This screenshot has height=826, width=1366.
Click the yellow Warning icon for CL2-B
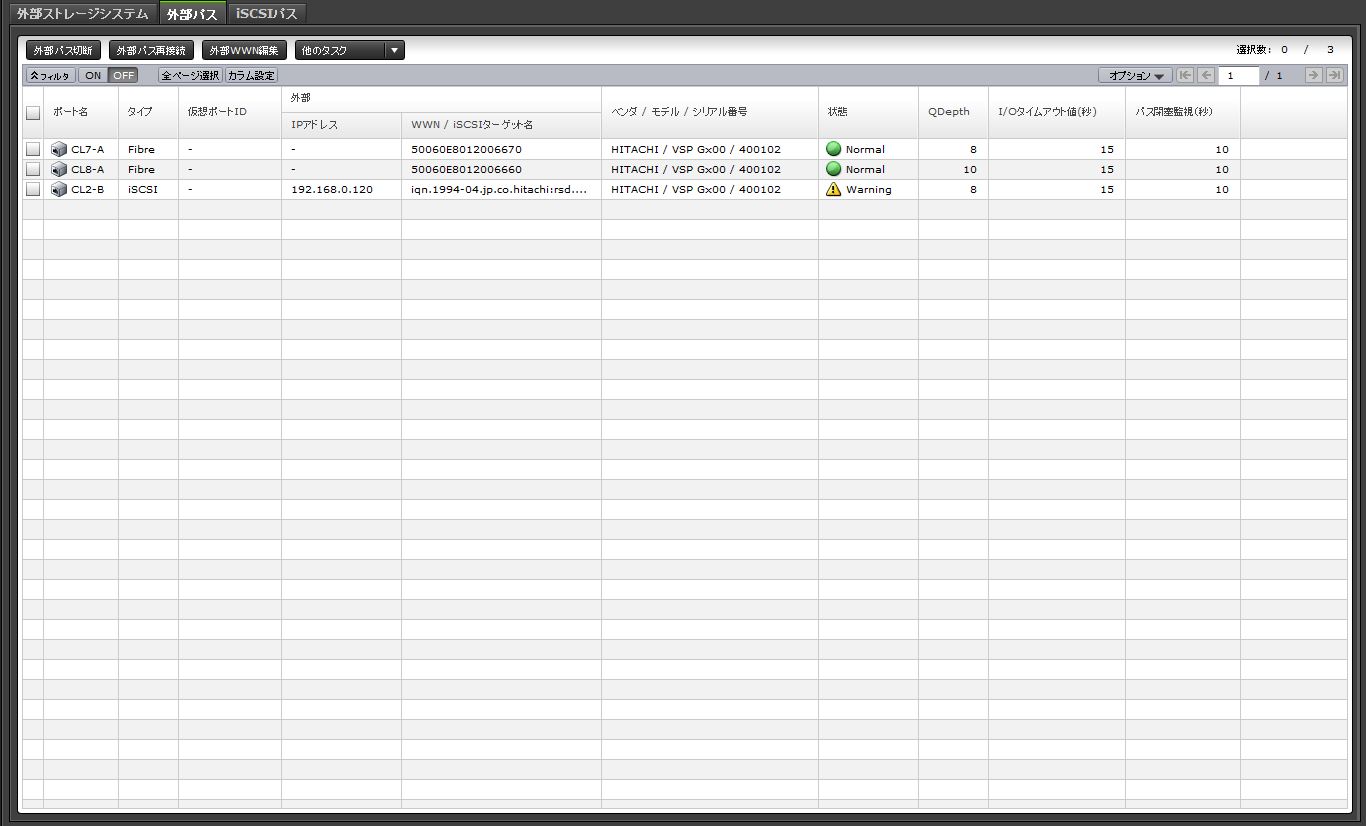point(833,189)
